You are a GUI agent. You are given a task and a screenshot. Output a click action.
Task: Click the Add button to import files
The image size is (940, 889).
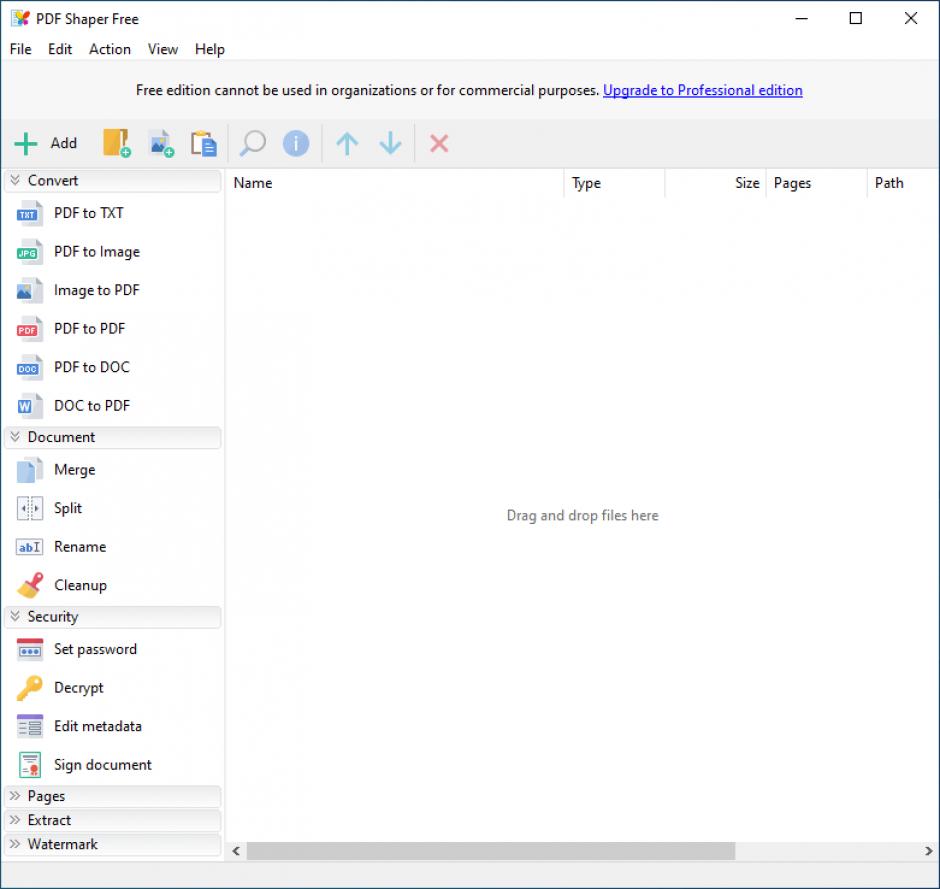[x=47, y=143]
